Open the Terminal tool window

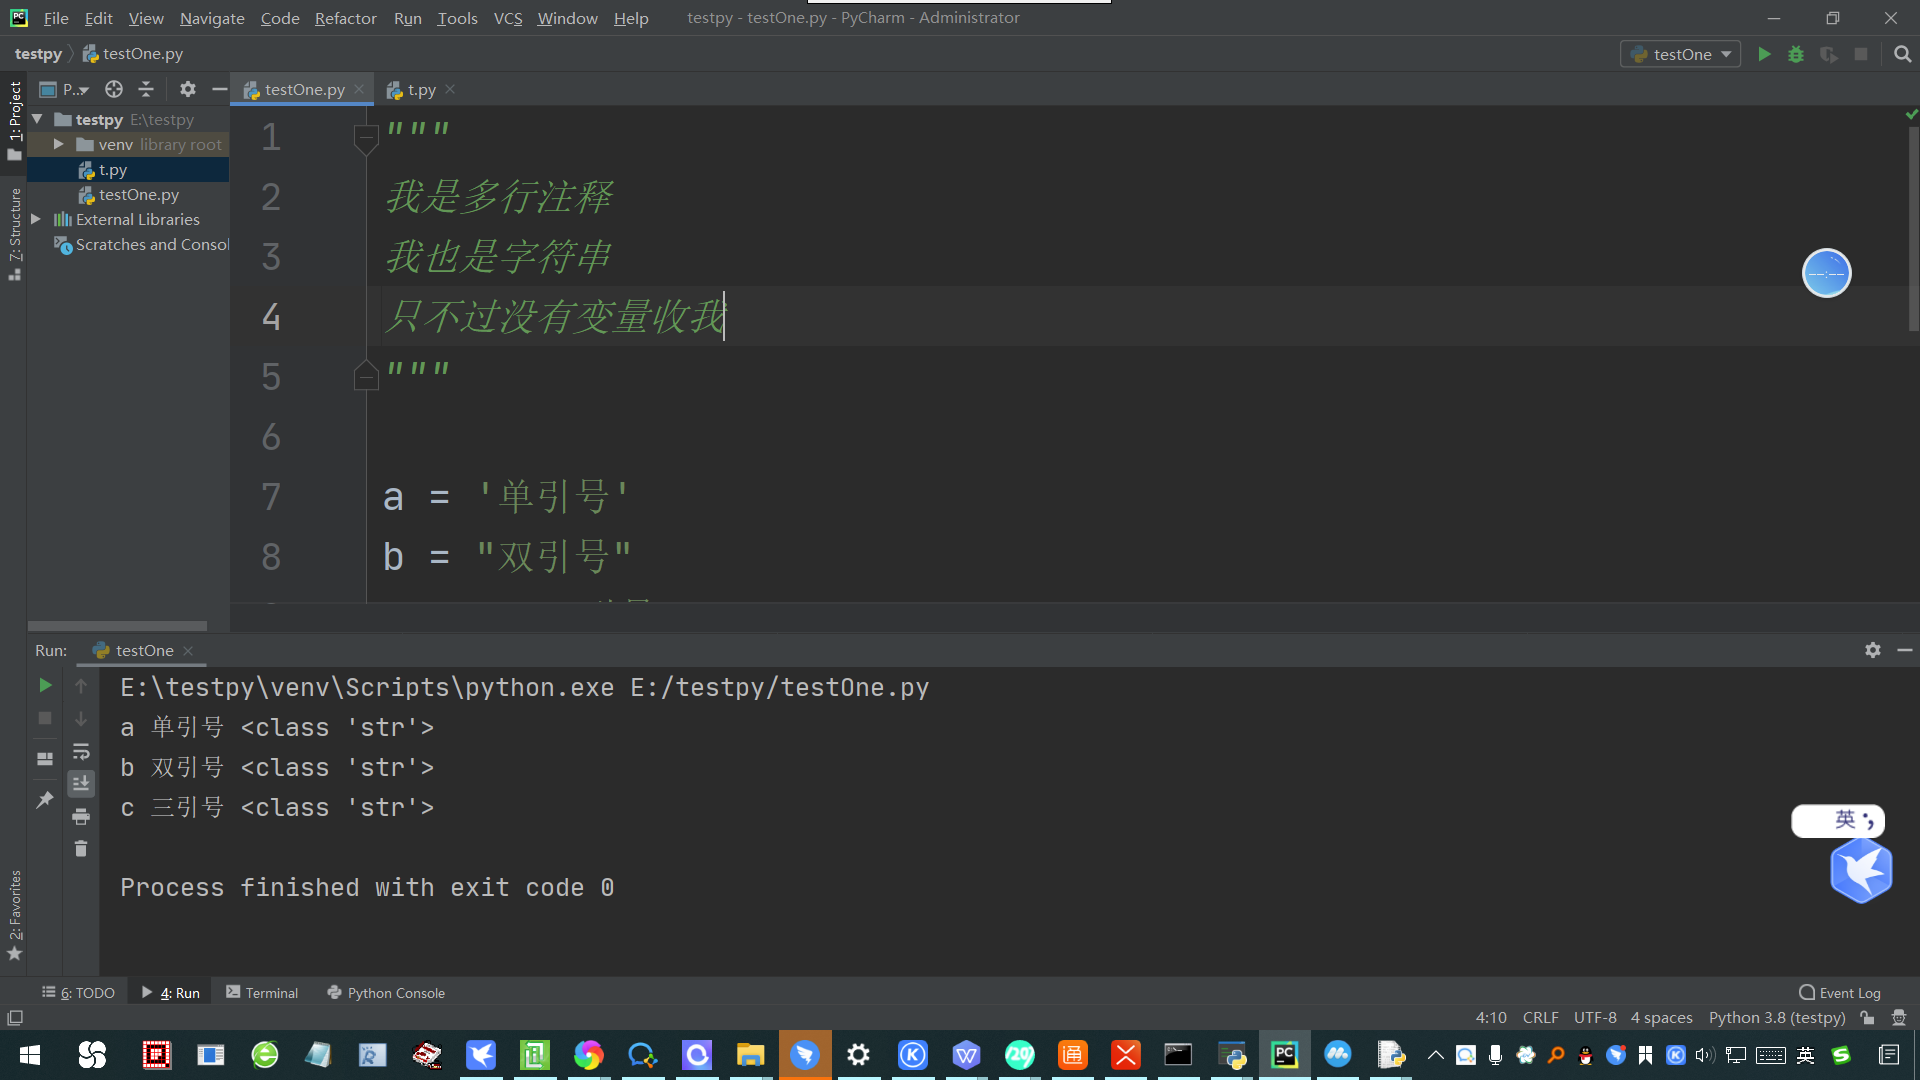click(x=262, y=992)
